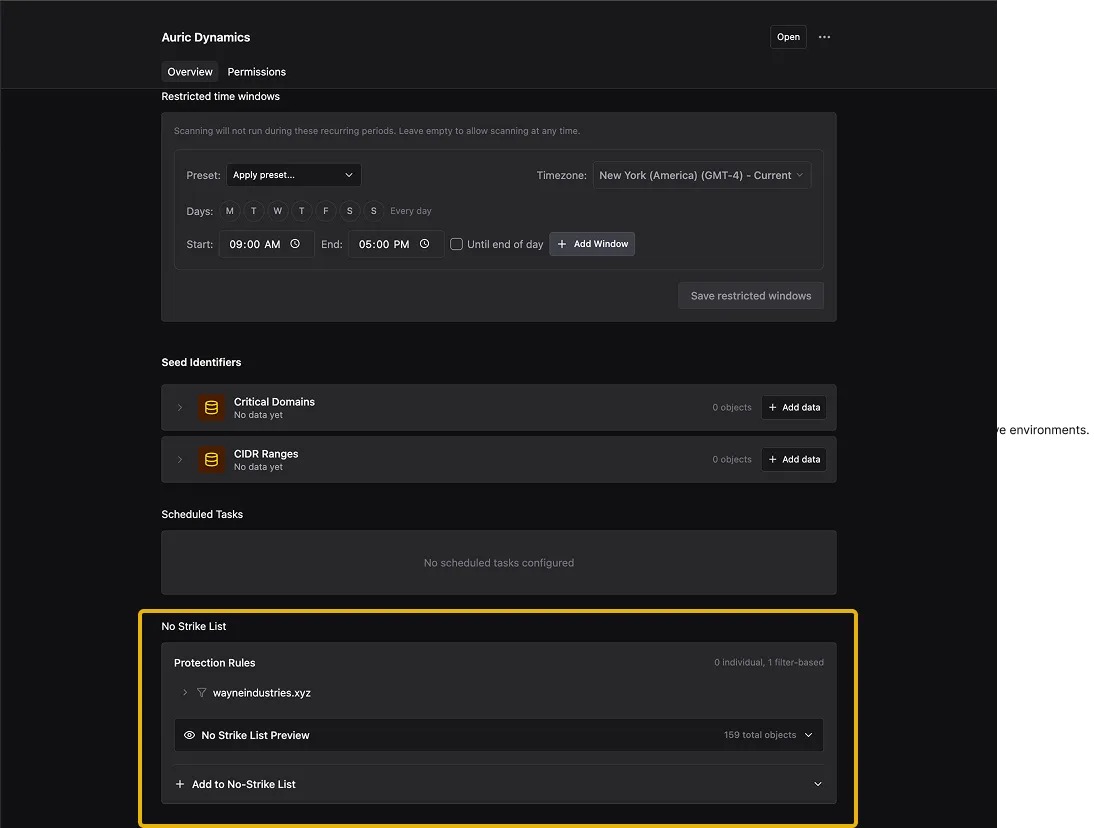Expand No Strike List Preview chevron
This screenshot has height=828, width=1094.
809,735
